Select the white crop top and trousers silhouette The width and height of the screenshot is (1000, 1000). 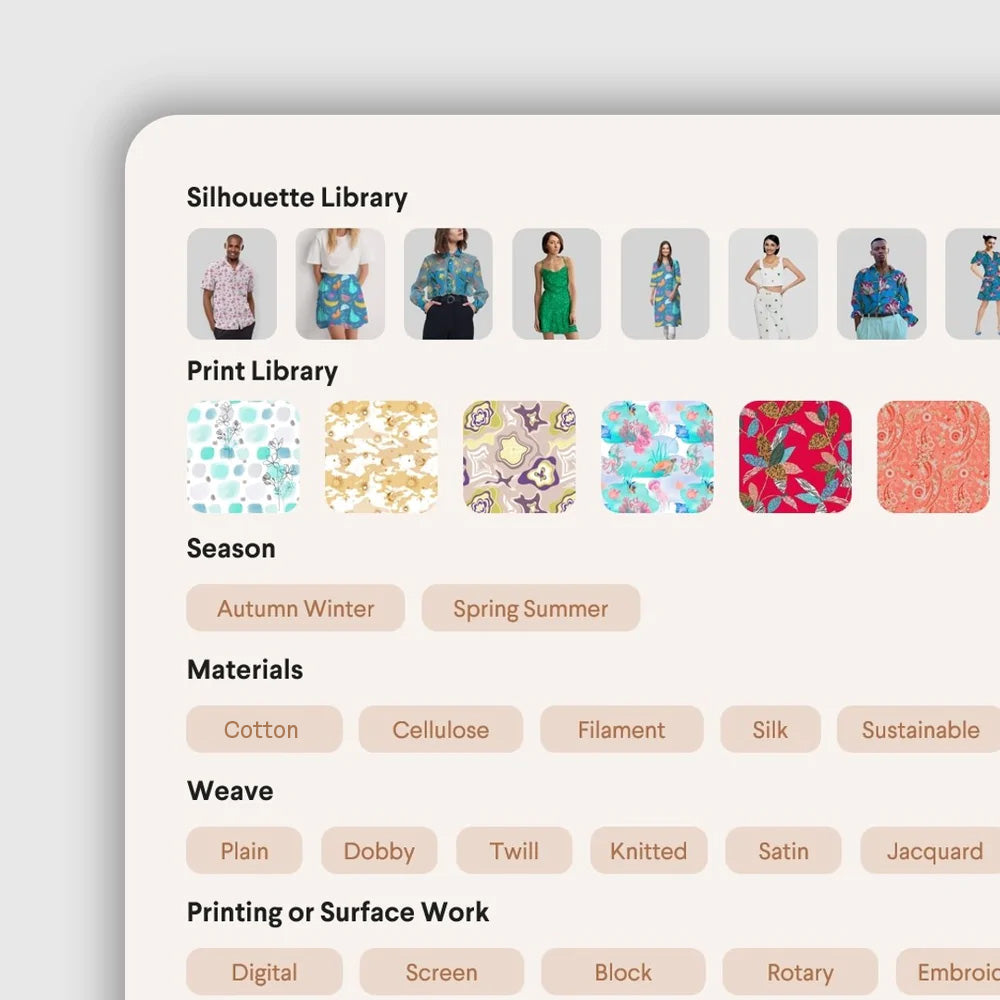pyautogui.click(x=773, y=284)
